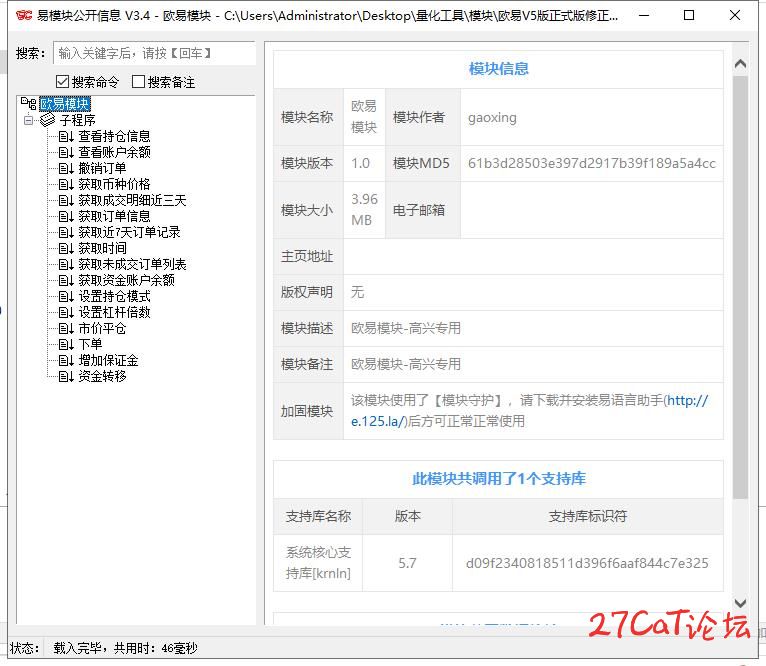Click the icon beside 获取成交明细近三天
The height and width of the screenshot is (666, 766).
point(66,200)
